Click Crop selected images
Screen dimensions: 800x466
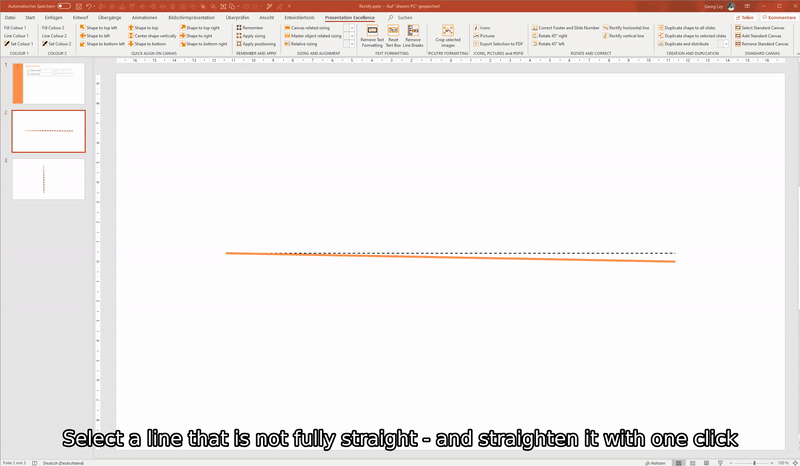447,36
